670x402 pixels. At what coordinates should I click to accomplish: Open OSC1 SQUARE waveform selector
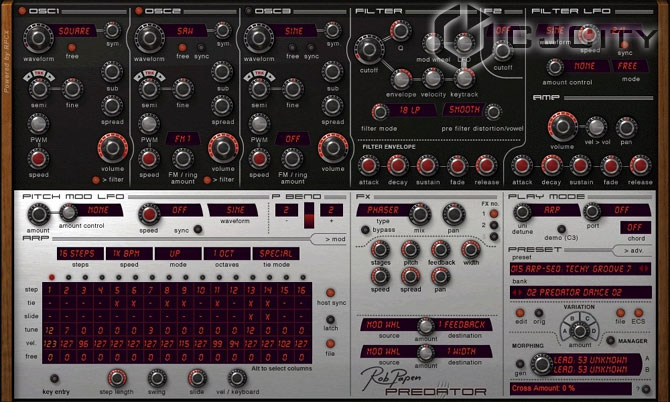(x=74, y=31)
